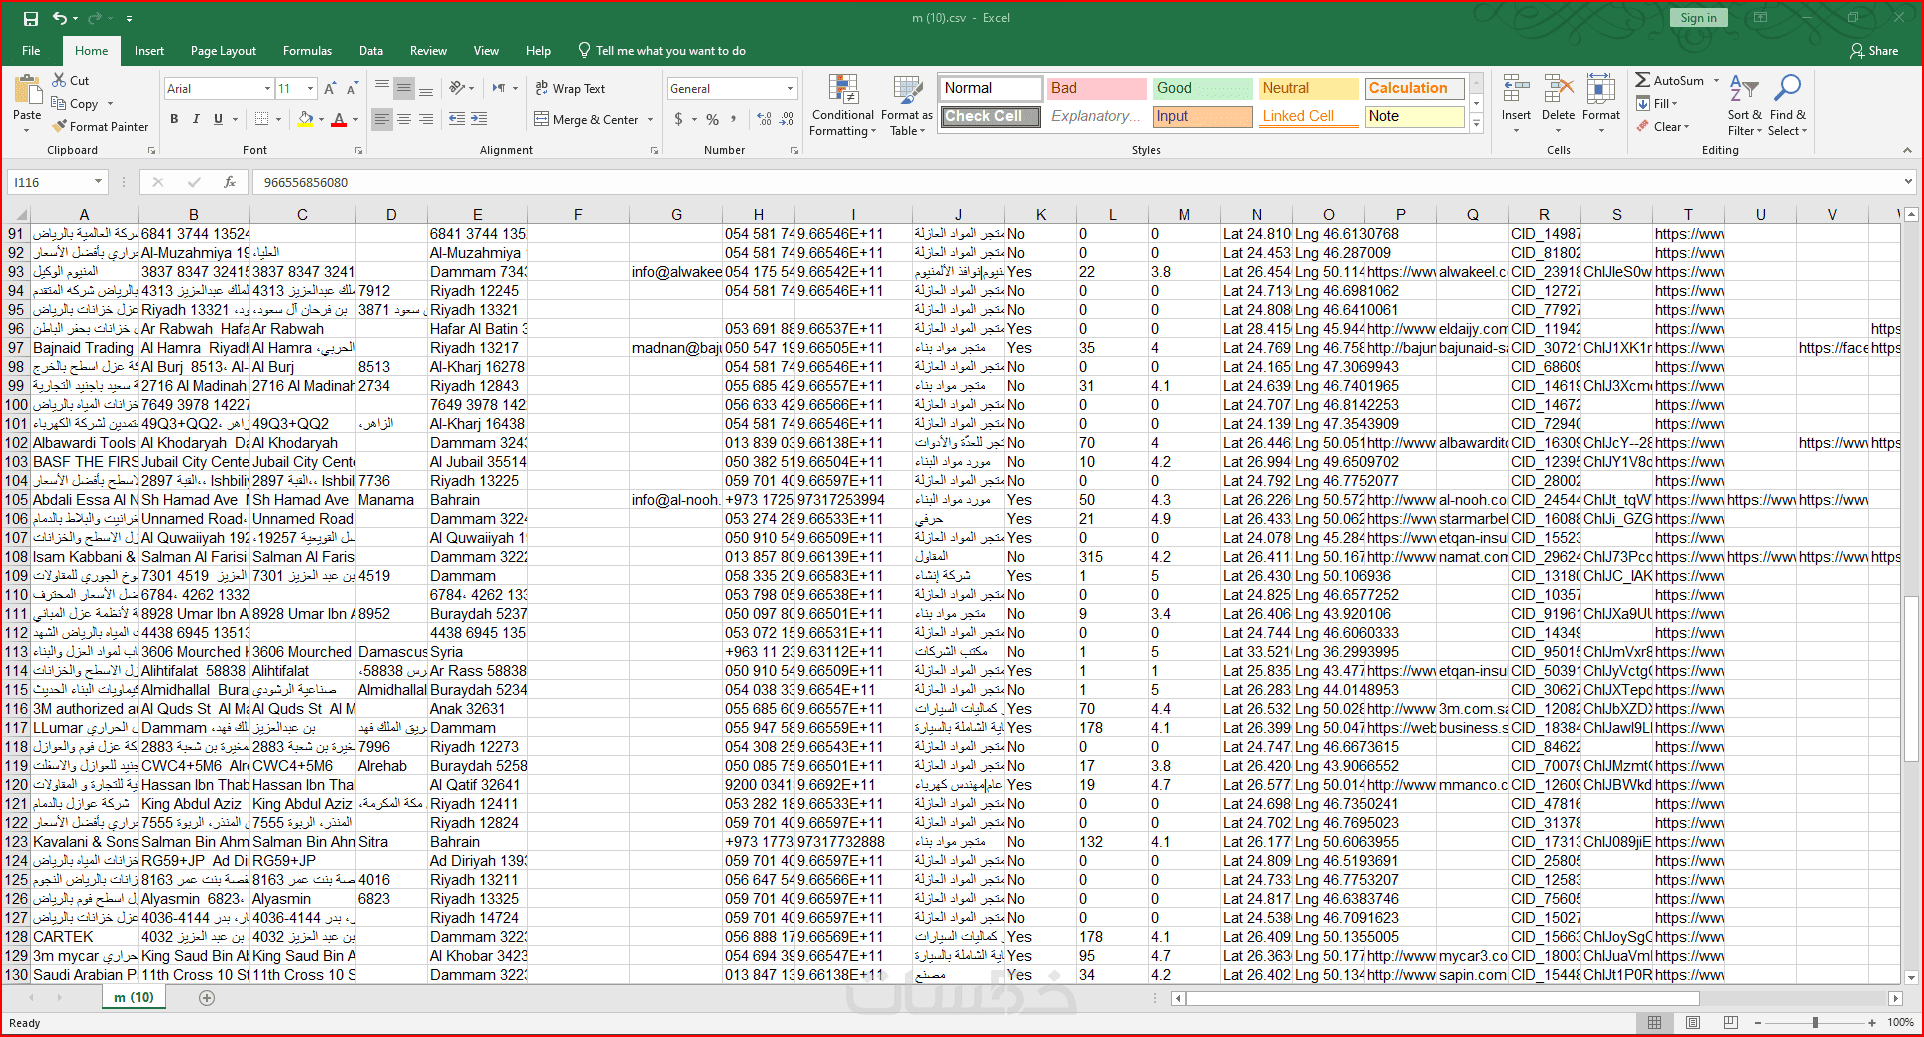Increase font size with the large A icon
Screen dimensions: 1924x1037
pos(330,89)
